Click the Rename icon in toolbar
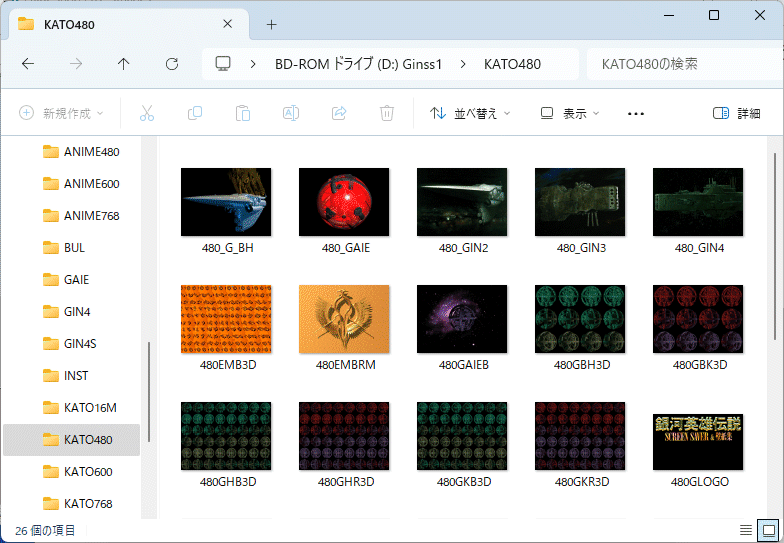 291,114
